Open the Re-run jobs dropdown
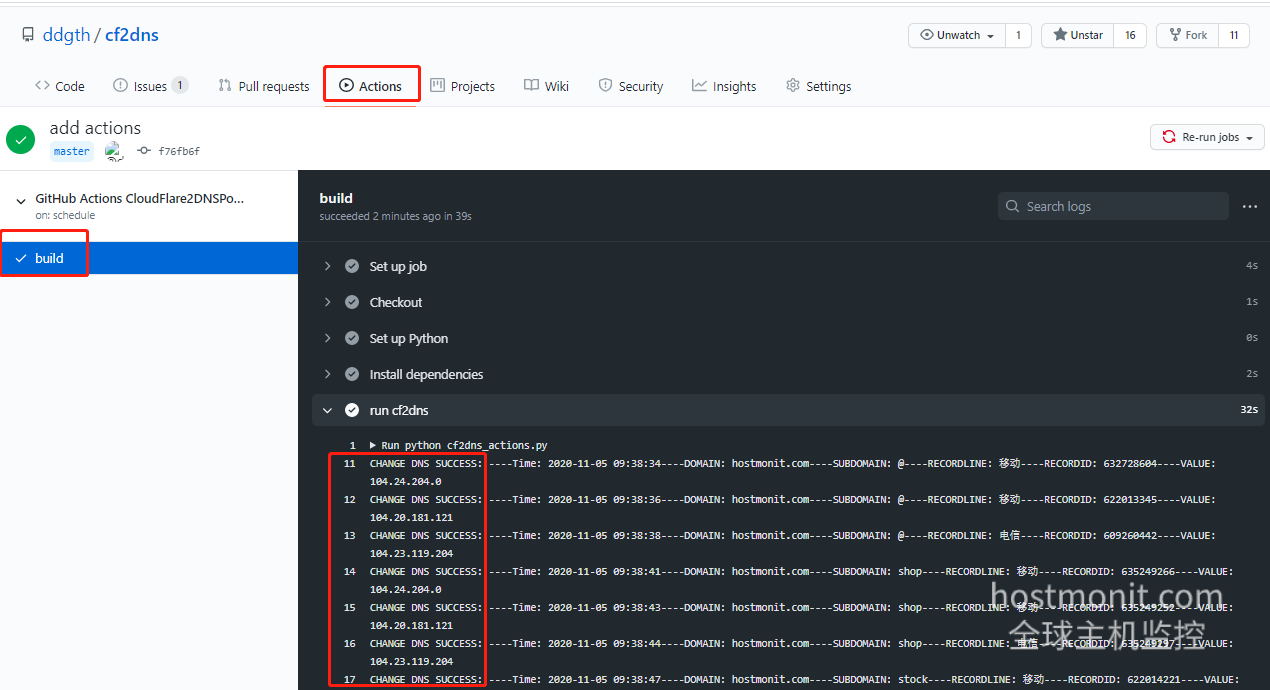 click(x=1207, y=137)
